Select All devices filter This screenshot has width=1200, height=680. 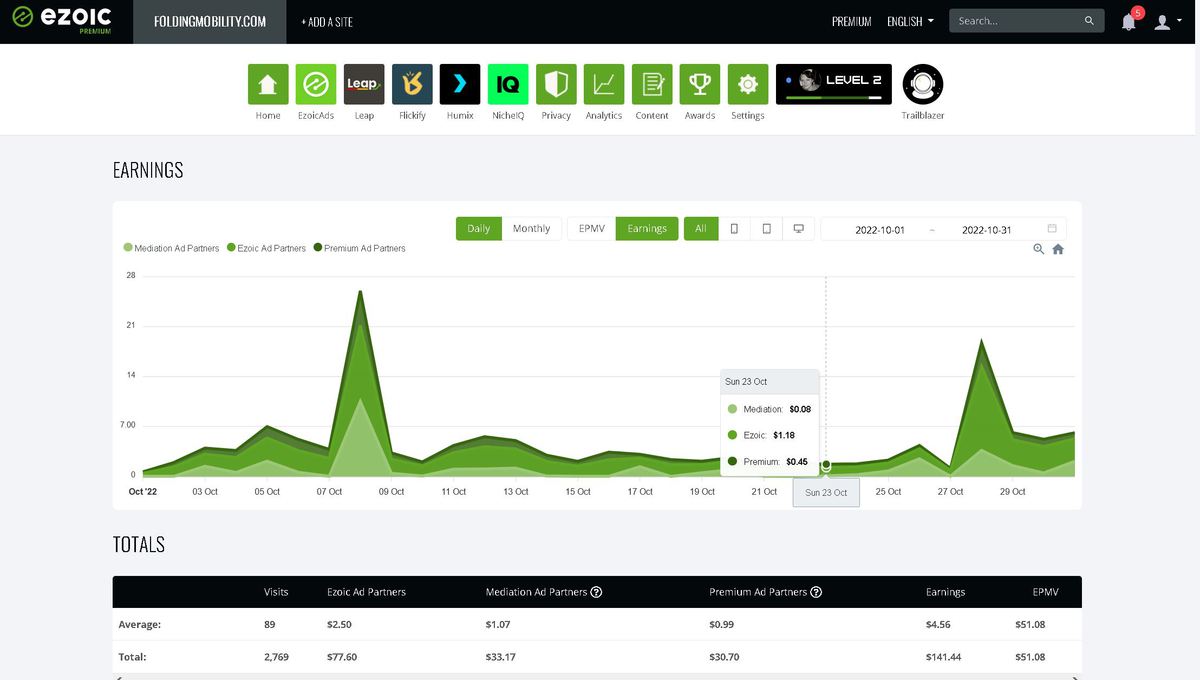pos(700,229)
